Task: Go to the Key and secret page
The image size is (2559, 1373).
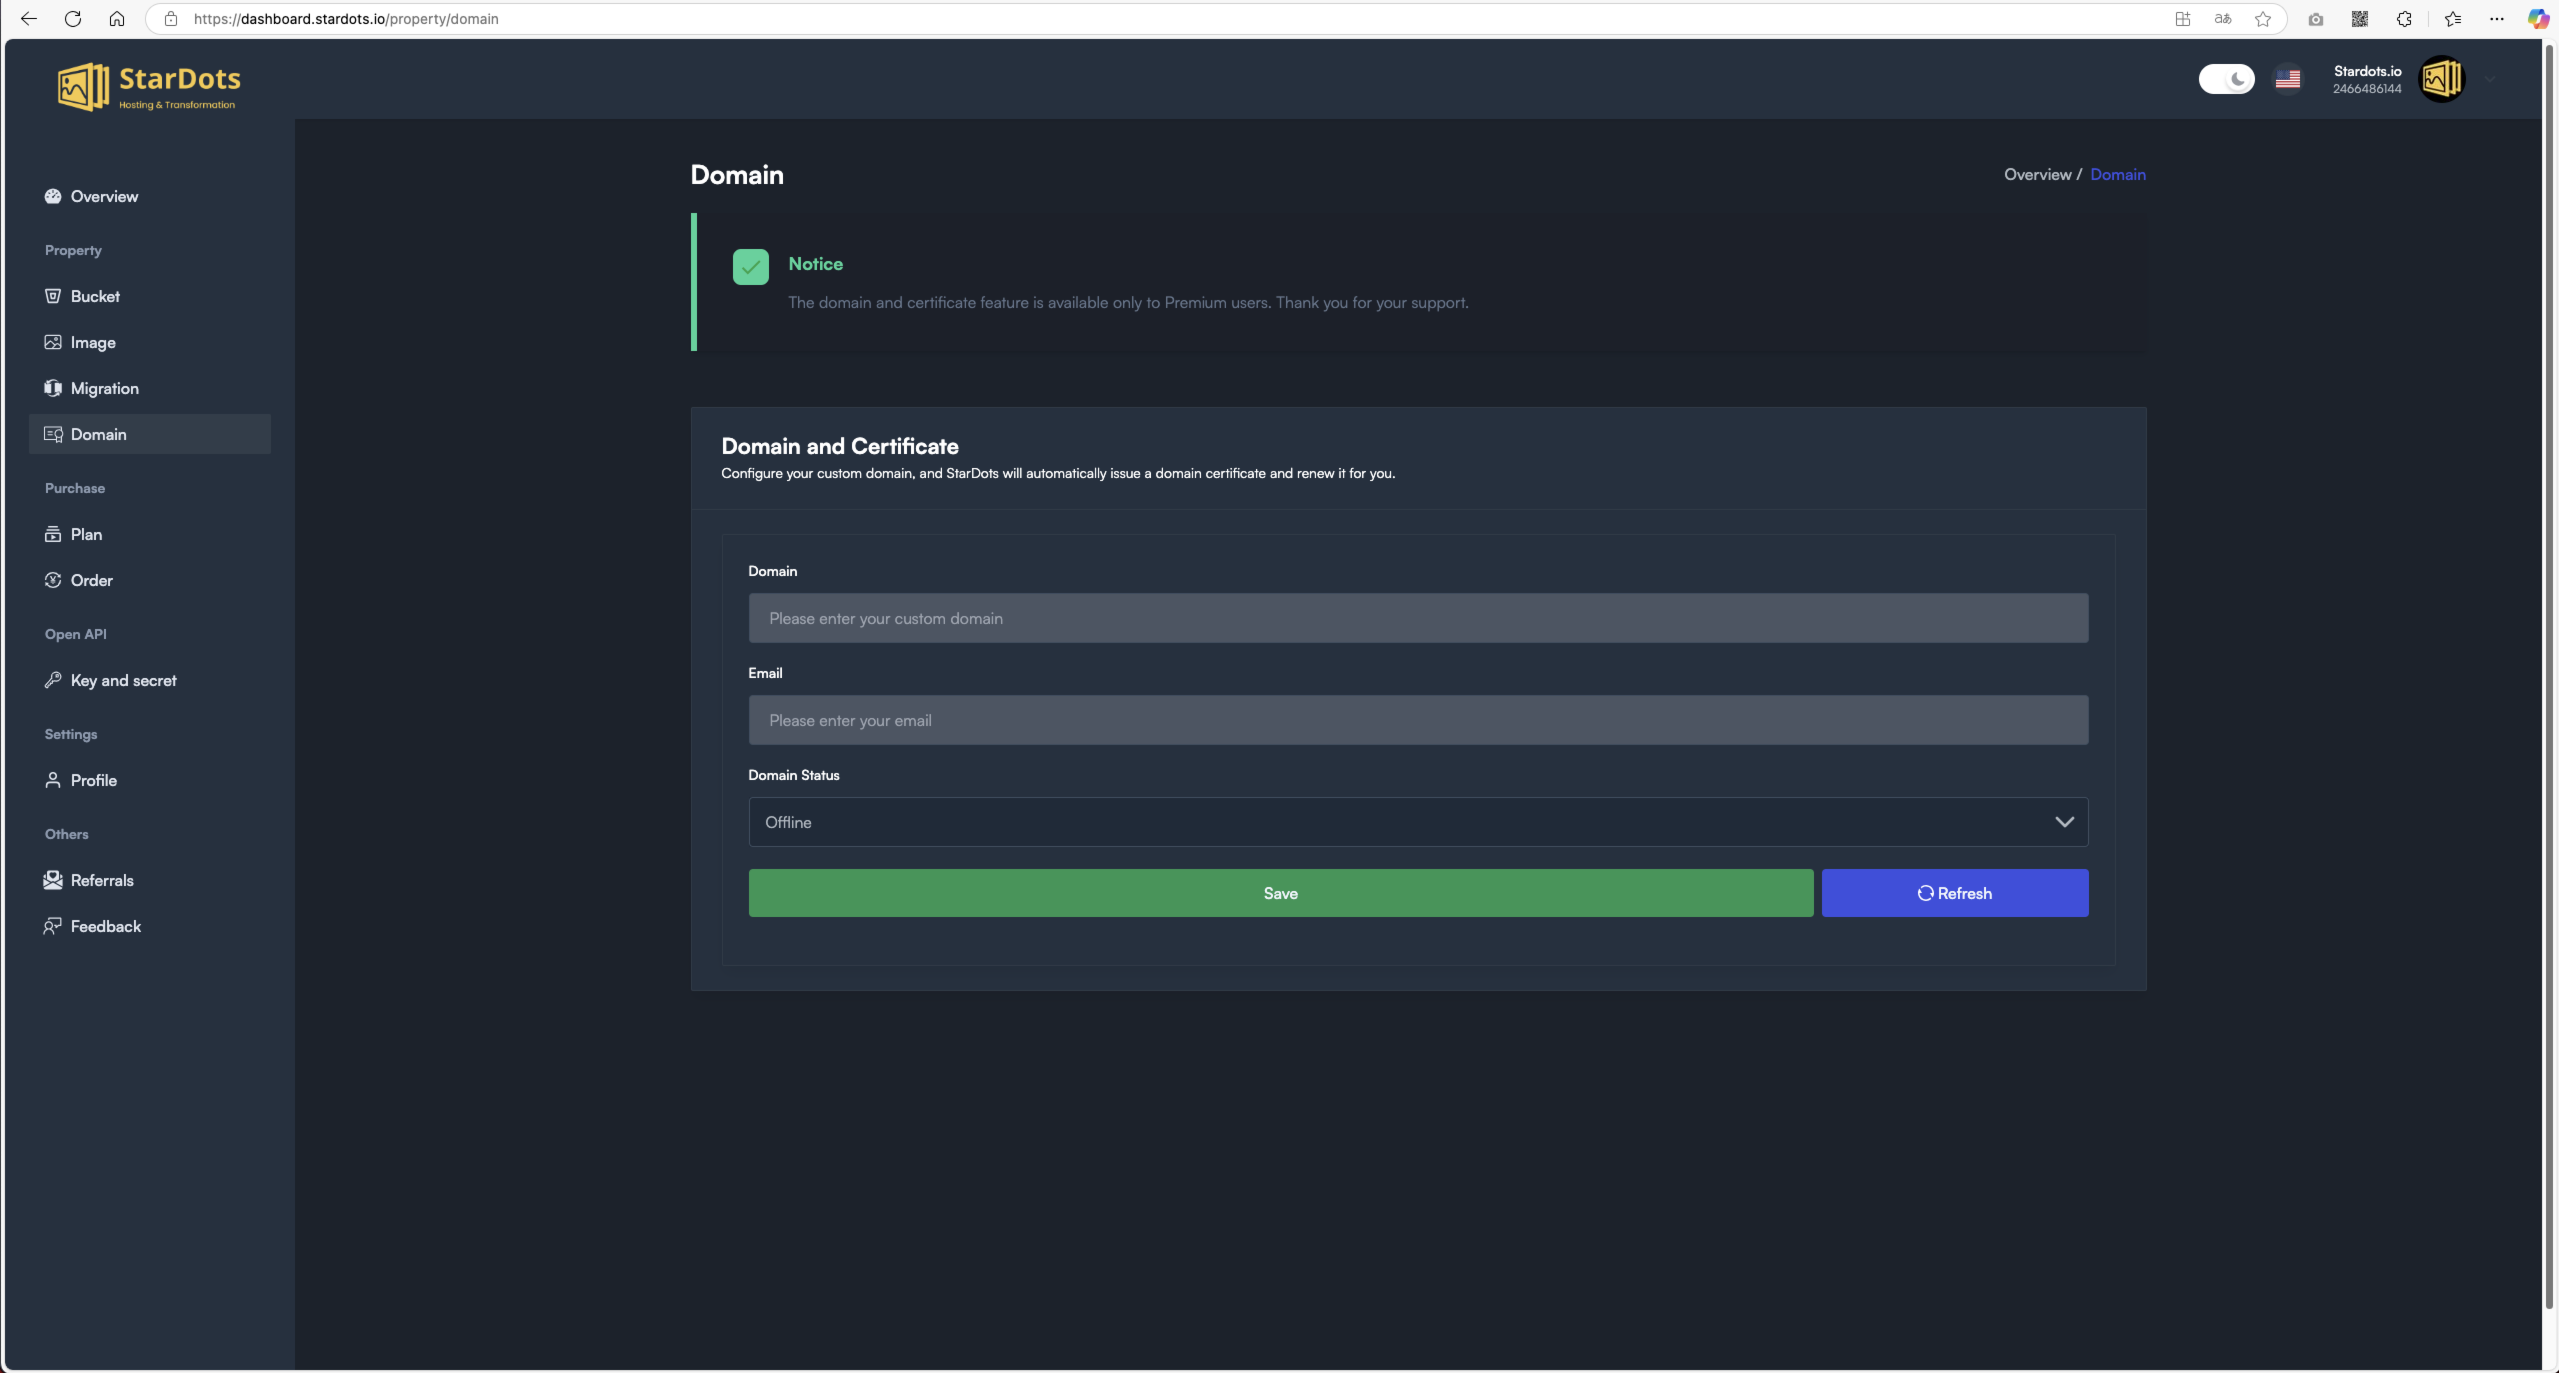Action: click(123, 680)
